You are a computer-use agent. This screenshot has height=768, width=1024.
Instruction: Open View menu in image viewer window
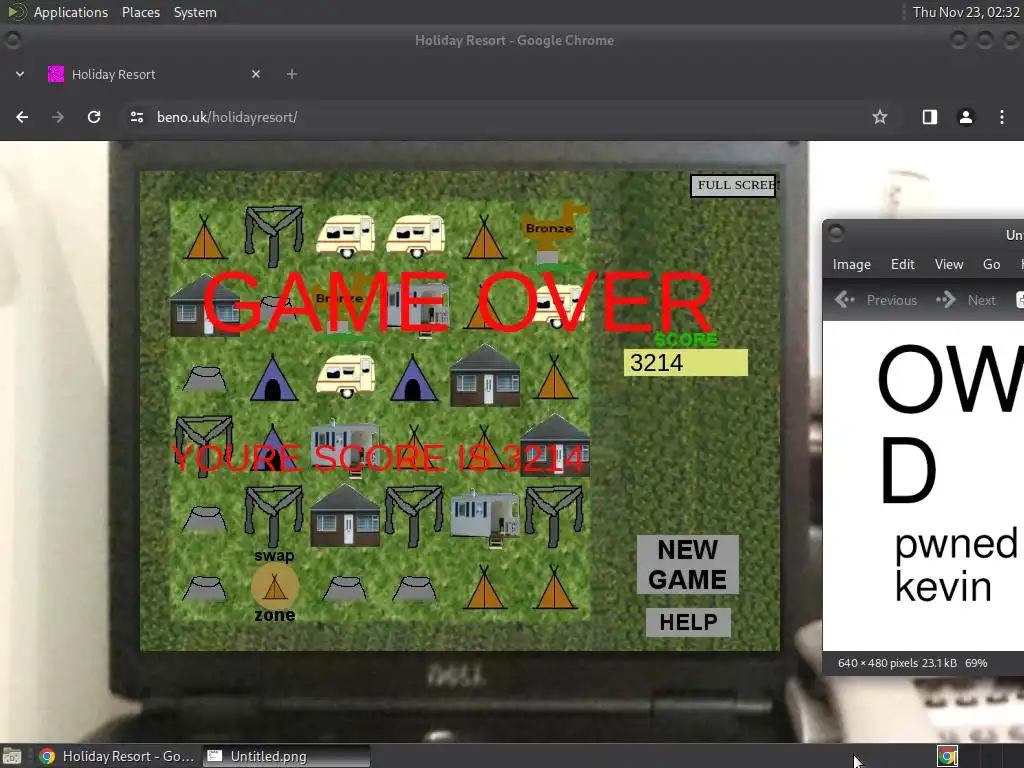(x=949, y=264)
